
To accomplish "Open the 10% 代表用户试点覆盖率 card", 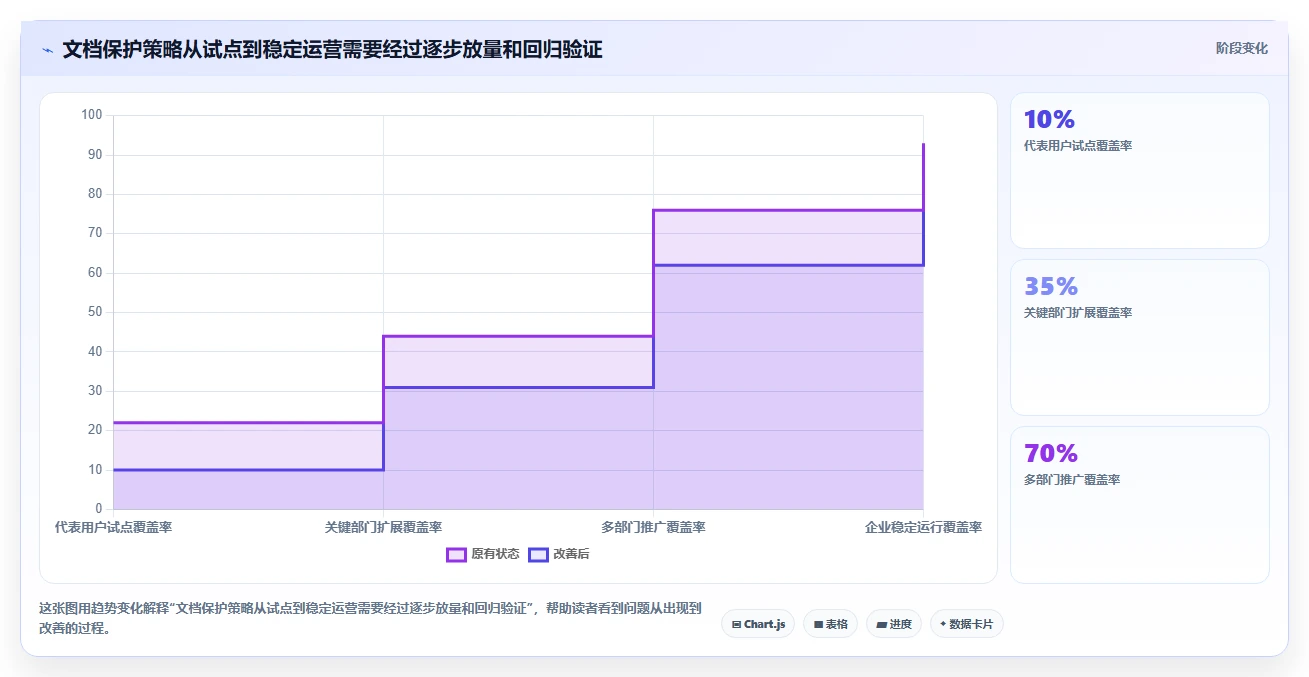I will pyautogui.click(x=1139, y=170).
